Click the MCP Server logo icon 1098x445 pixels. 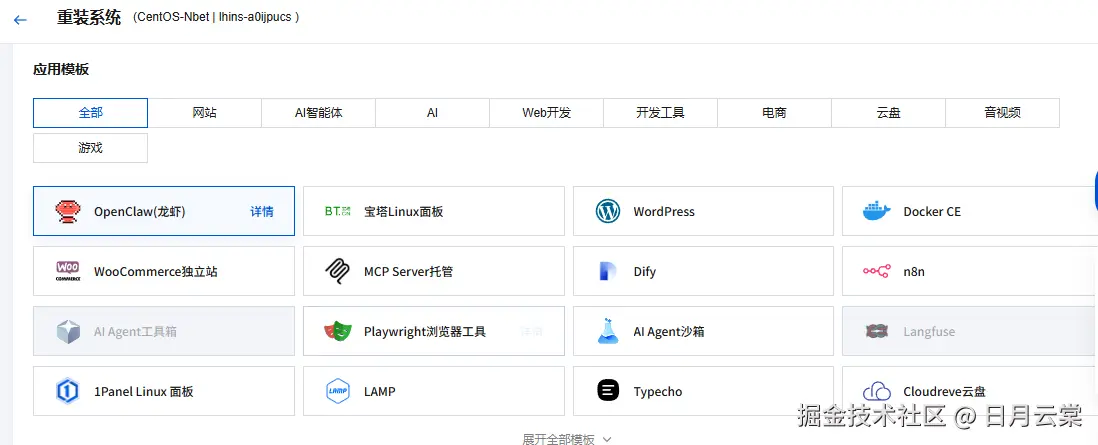point(338,271)
